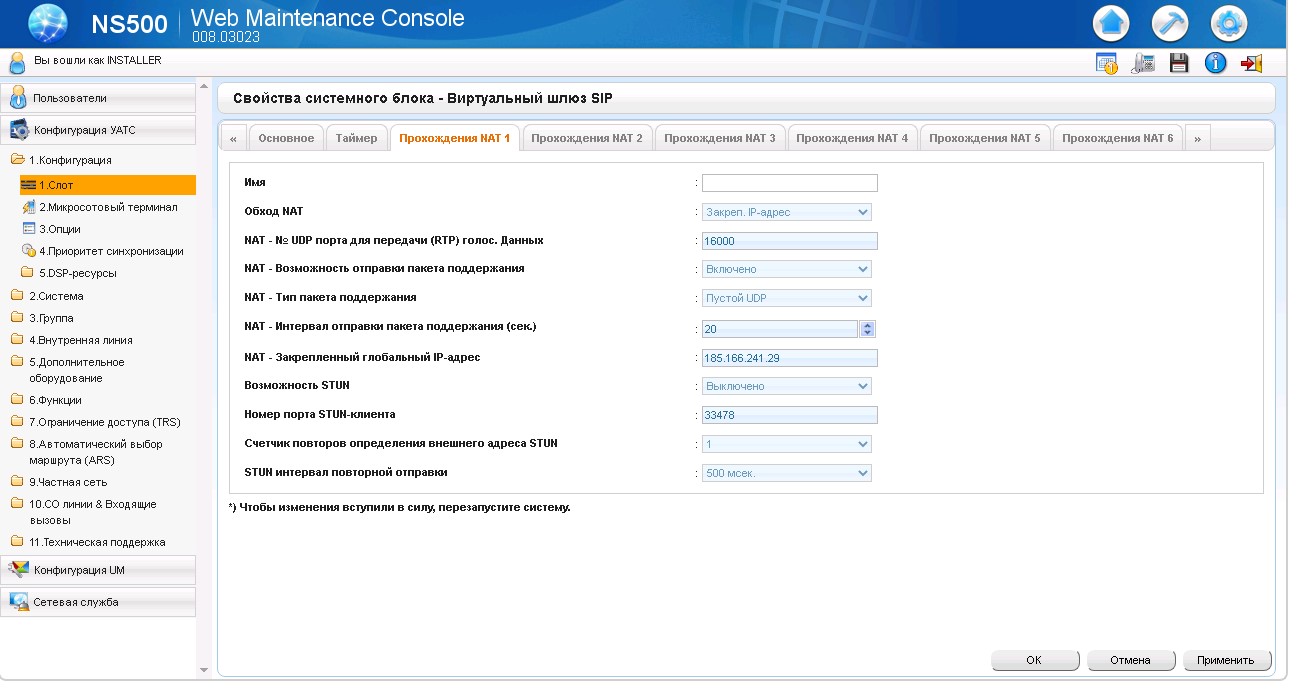
Task: Edit the RTP UDP port field 16000
Action: coord(789,241)
